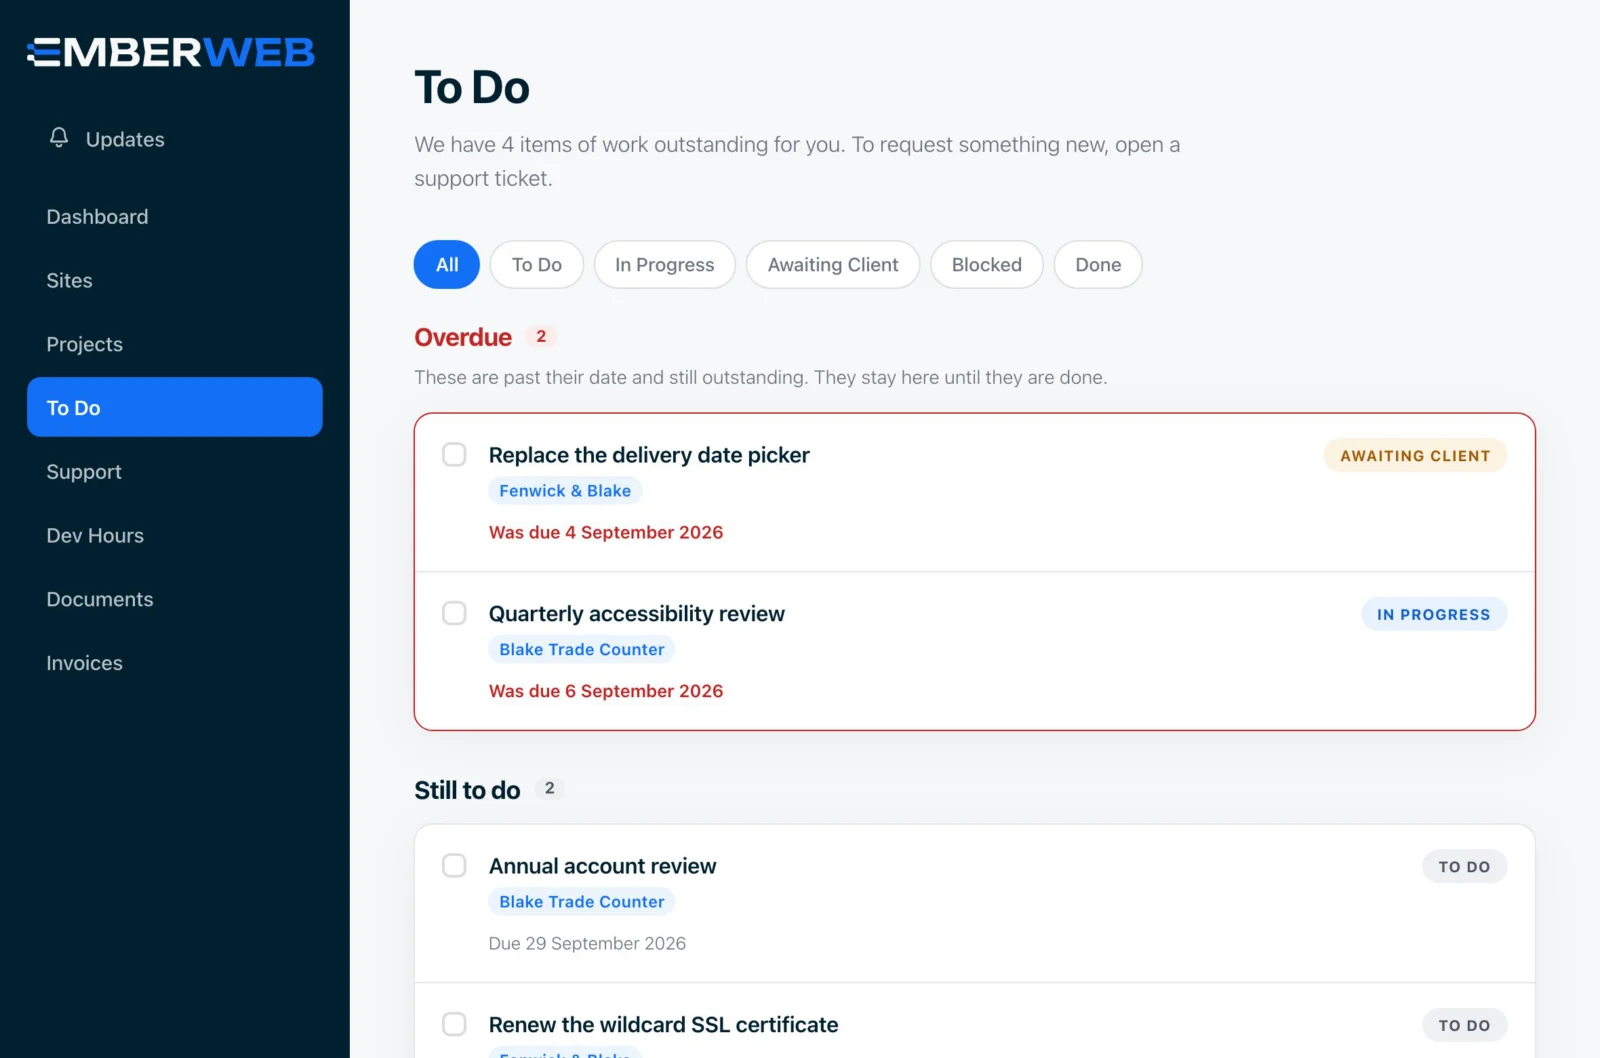Open the Quarterly accessibility review task
1600x1058 pixels.
click(637, 614)
